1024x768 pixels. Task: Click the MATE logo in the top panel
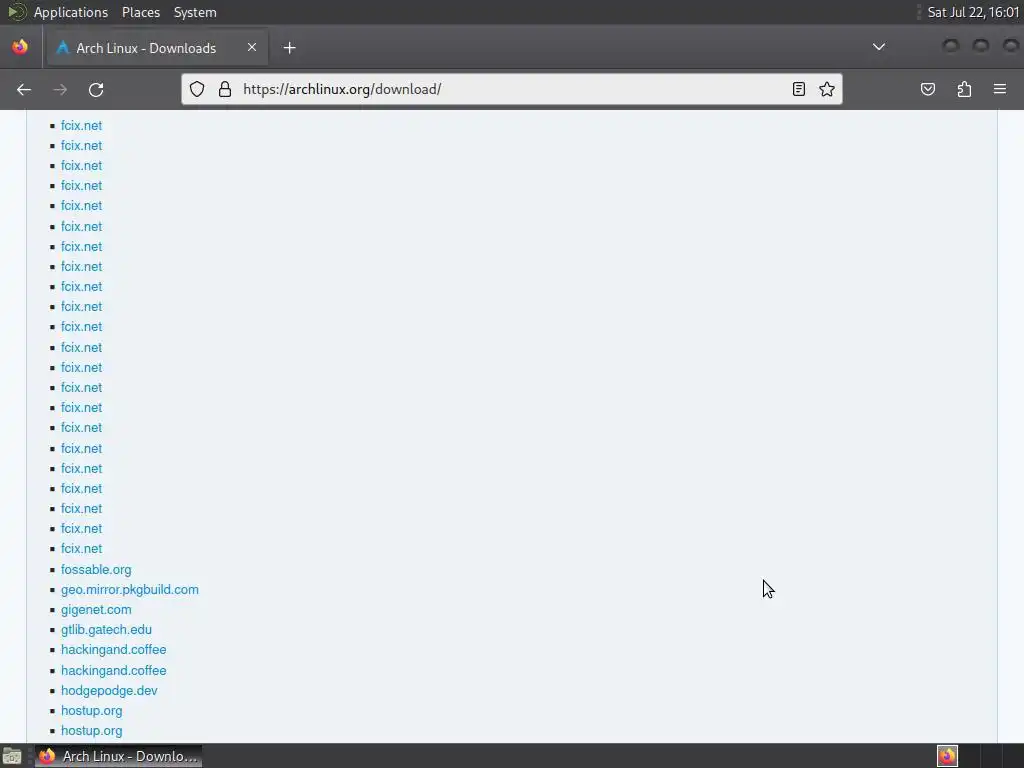16,12
